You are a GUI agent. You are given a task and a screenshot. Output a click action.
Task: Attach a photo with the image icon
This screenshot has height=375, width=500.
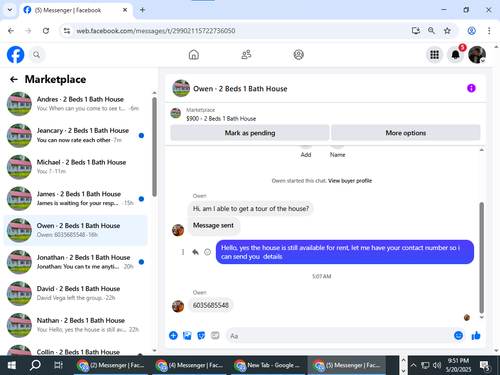[x=187, y=335]
